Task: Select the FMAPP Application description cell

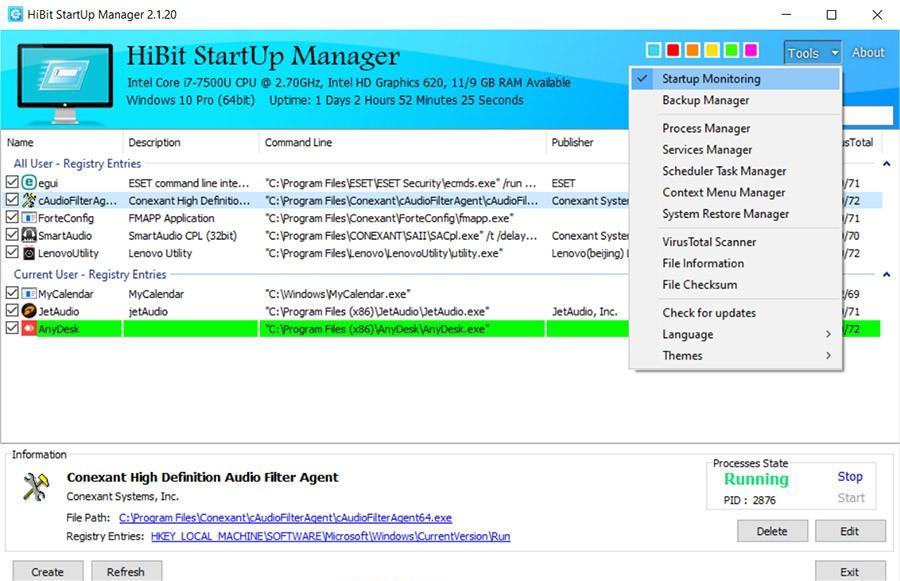Action: (171, 218)
